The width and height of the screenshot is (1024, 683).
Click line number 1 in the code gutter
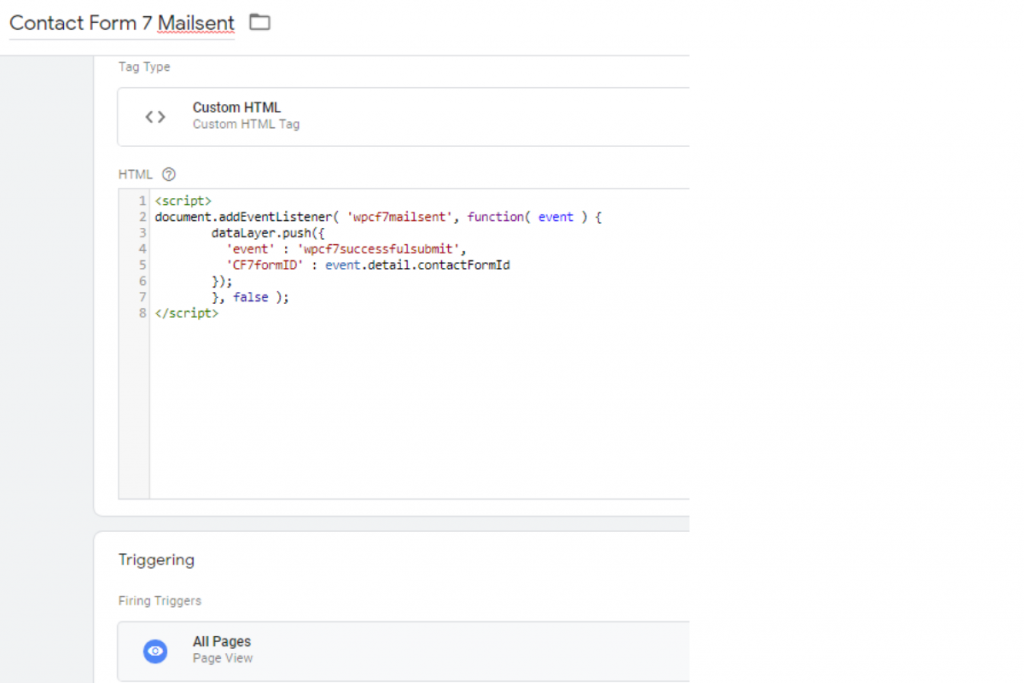point(140,200)
